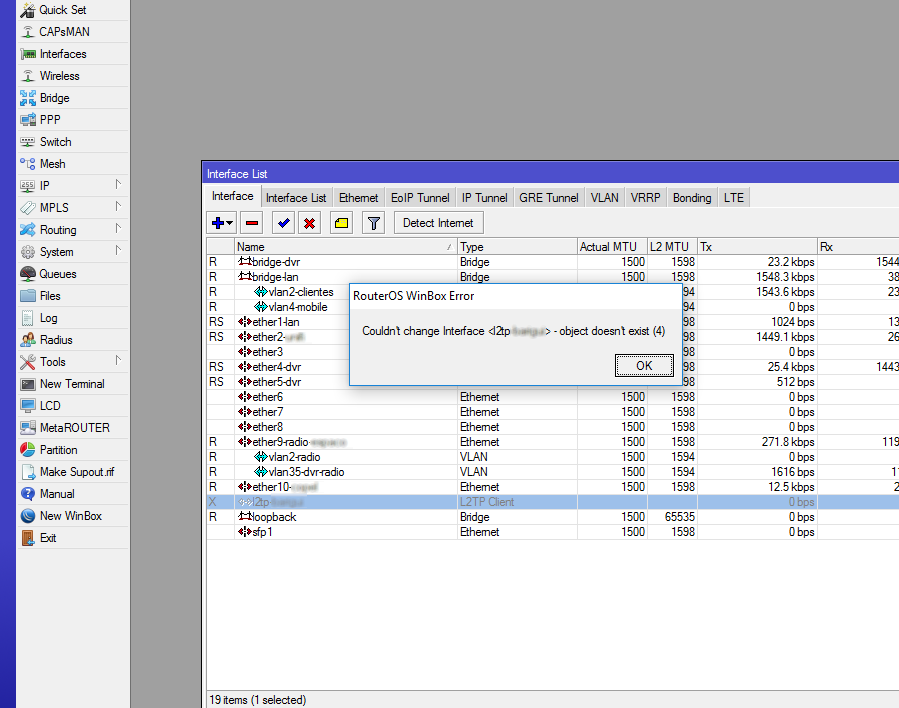Open Wireless in the left sidebar

[59, 76]
